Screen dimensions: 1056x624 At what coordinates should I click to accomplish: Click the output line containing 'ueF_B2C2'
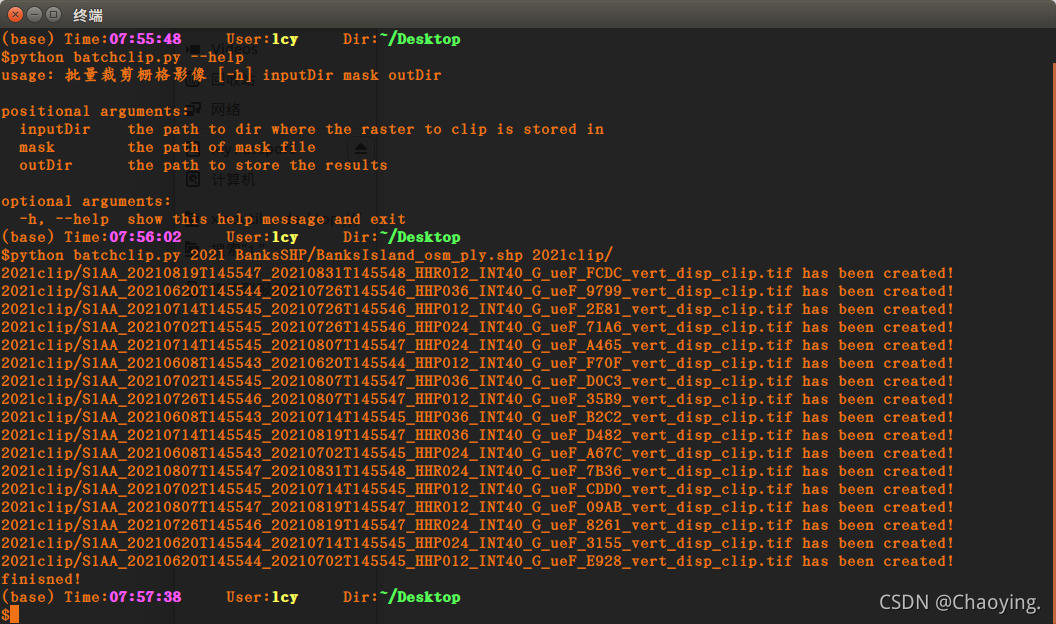477,417
